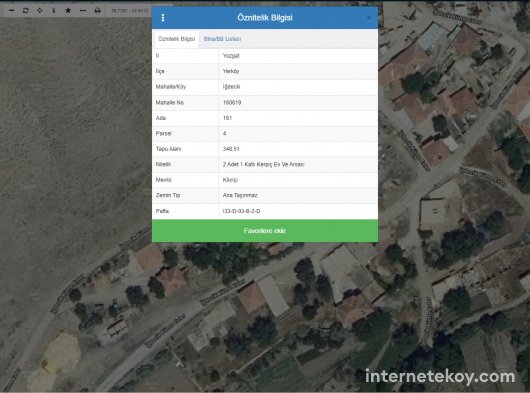Click the Öznitelik Bilgisi dialog title
Viewport: 530px width, 393px height.
pos(265,18)
